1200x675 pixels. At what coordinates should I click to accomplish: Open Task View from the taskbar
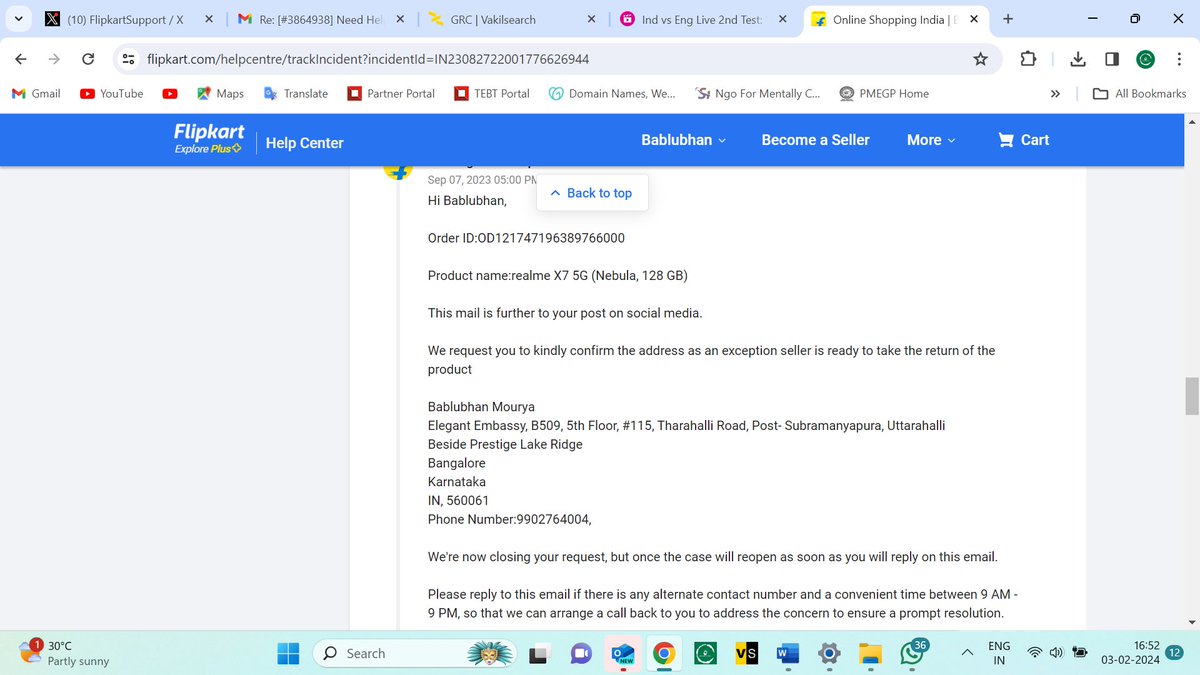[539, 653]
